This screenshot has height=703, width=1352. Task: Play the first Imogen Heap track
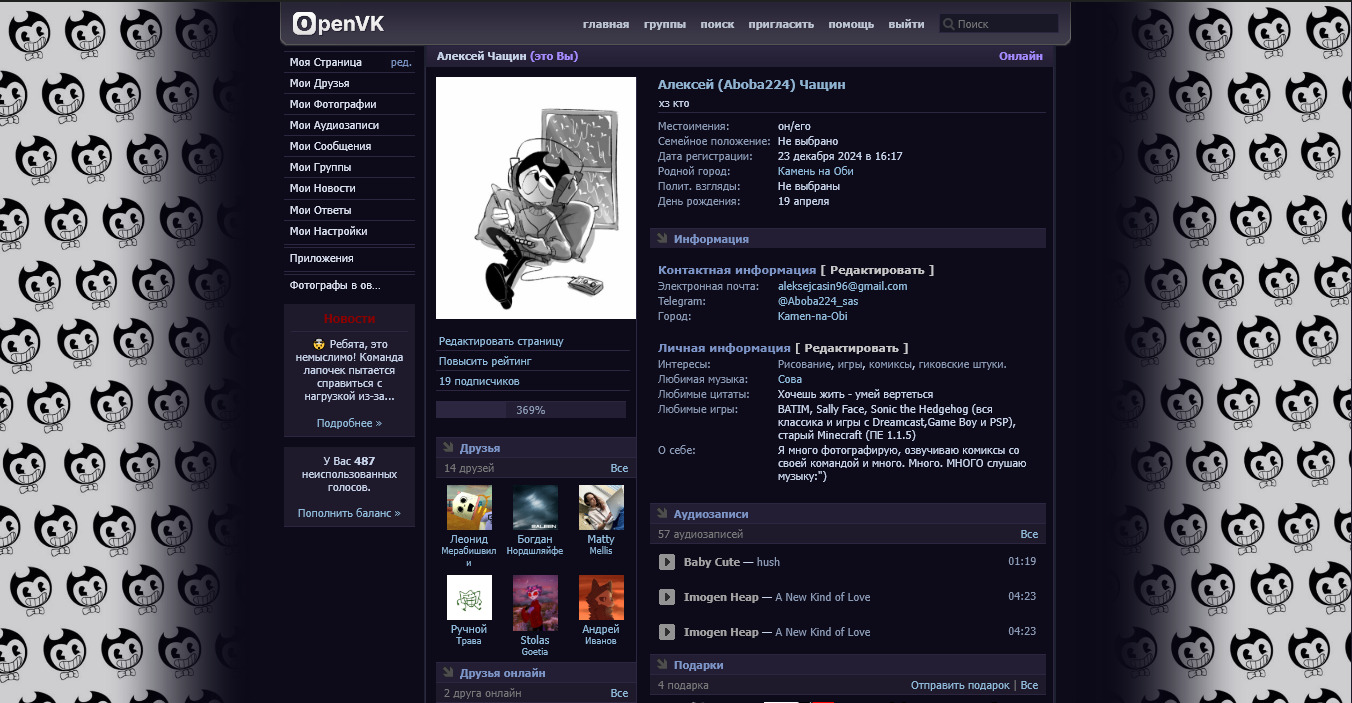[667, 597]
